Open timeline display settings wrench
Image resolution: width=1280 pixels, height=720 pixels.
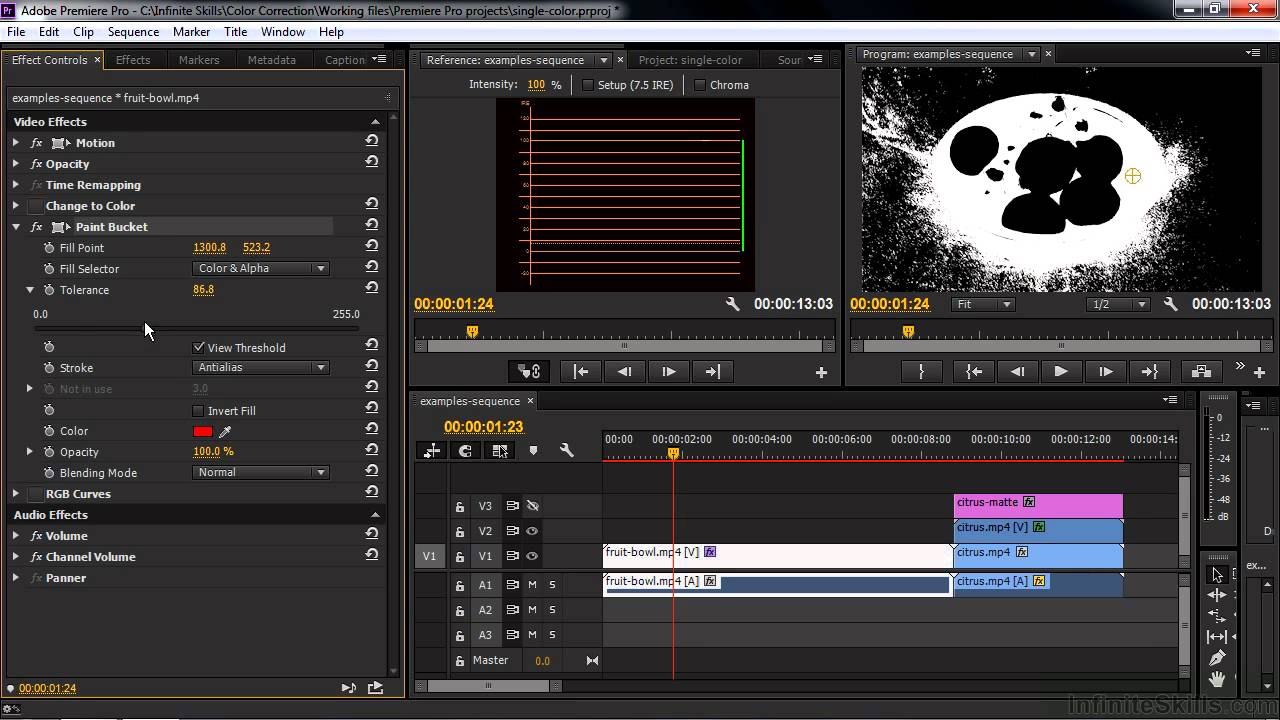(566, 451)
